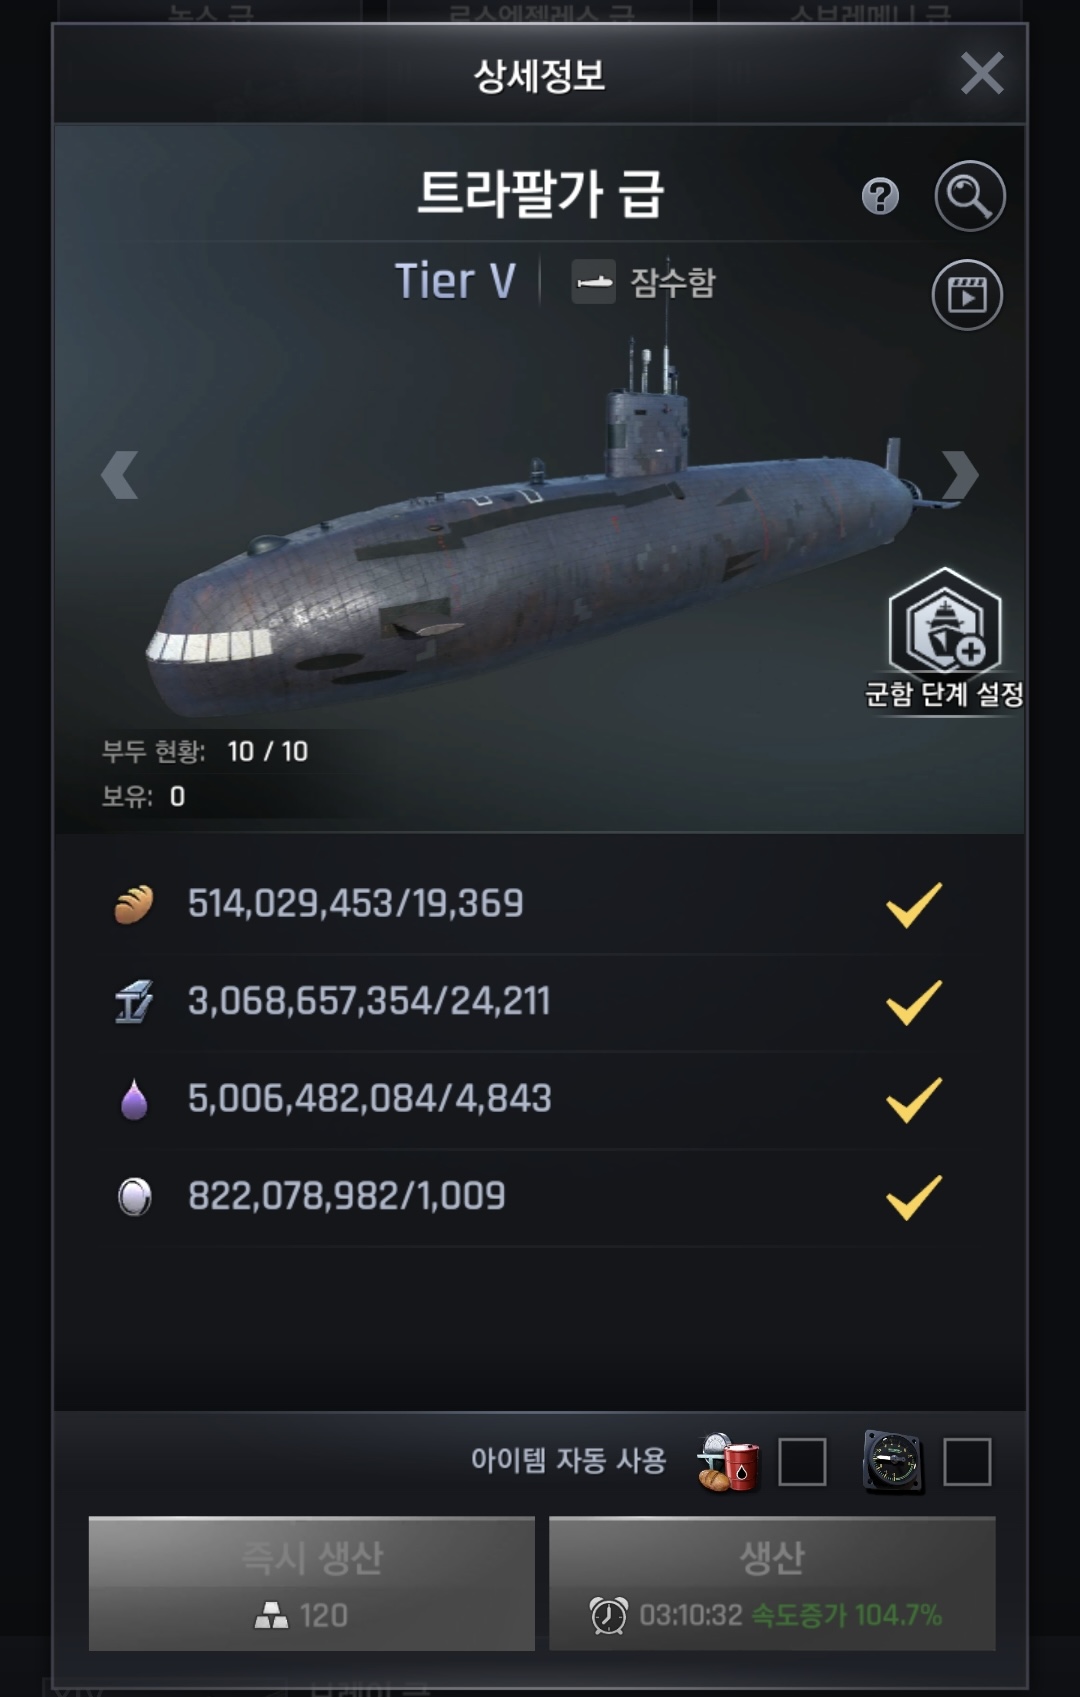Click the magnifier inspect ship icon
The width and height of the screenshot is (1080, 1697).
tap(969, 196)
